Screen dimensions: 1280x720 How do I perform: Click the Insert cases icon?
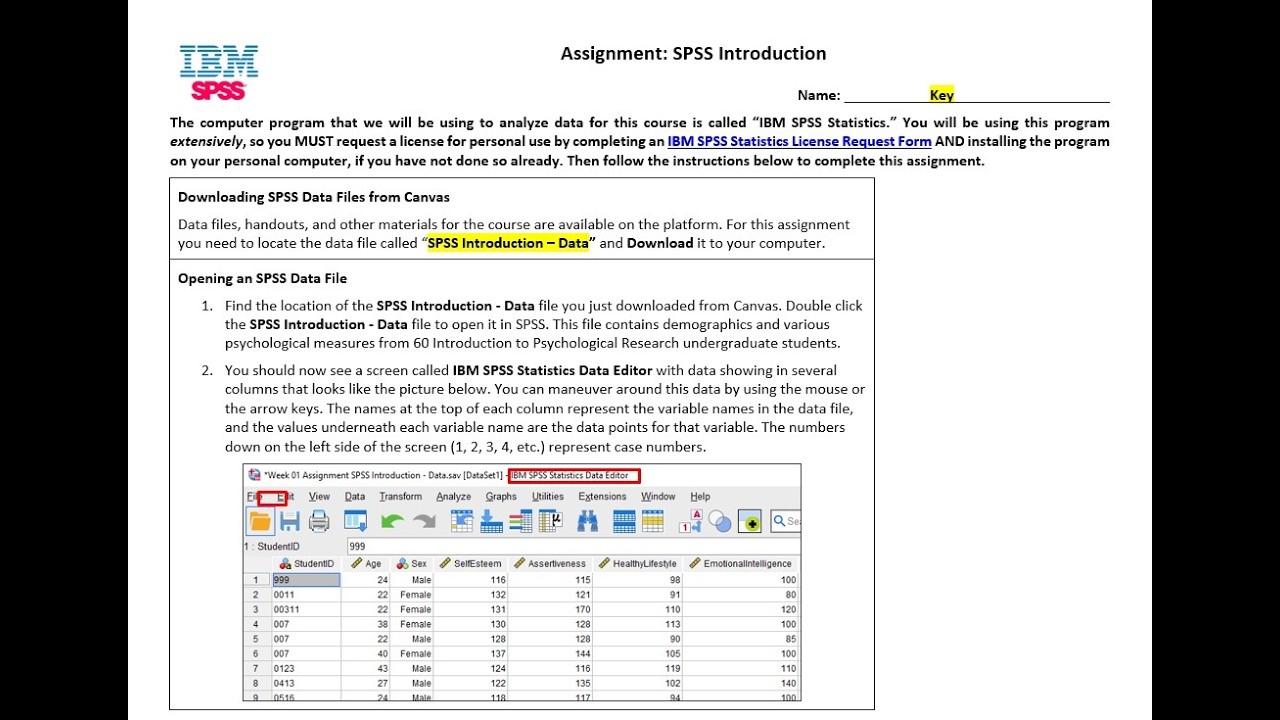tap(624, 521)
